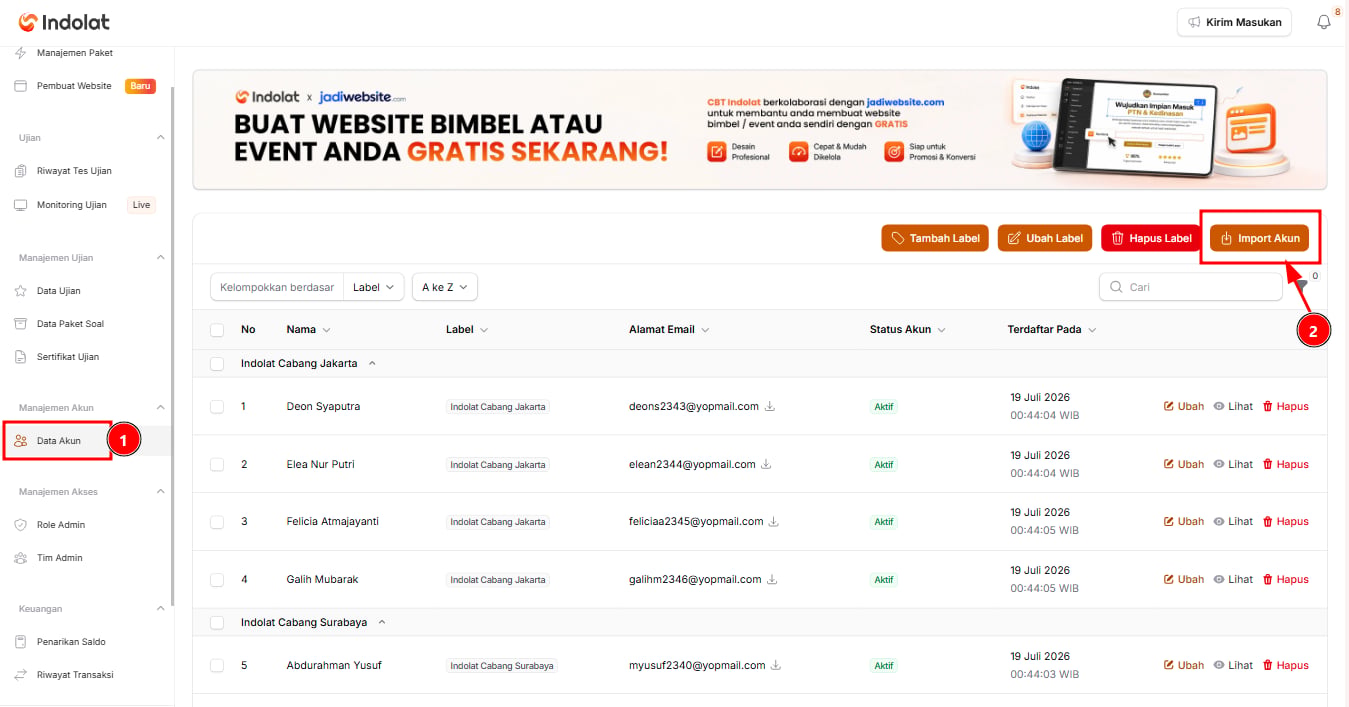Open Tim Admin menu item
This screenshot has width=1349, height=707.
coord(59,558)
